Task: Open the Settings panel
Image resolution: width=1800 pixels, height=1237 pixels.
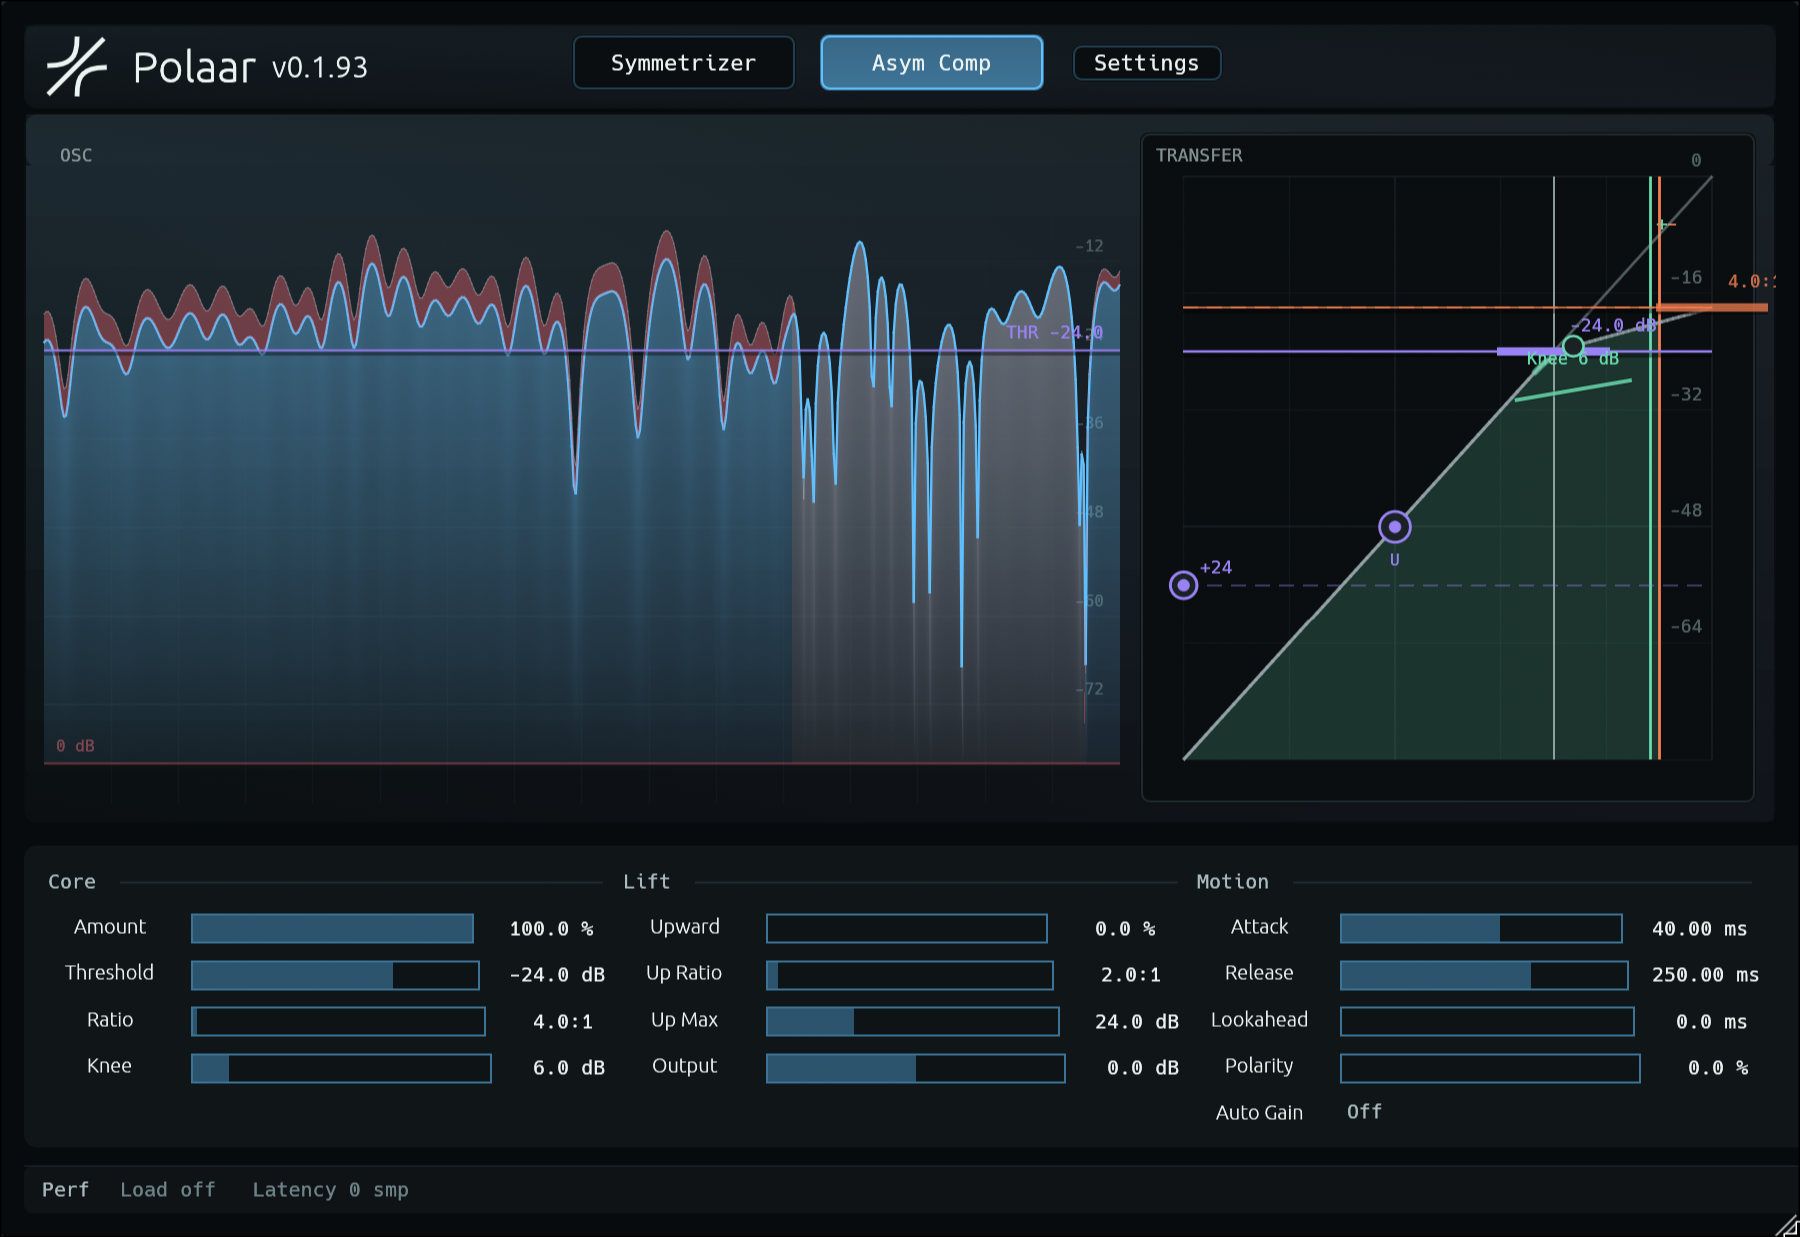Action: click(x=1147, y=63)
